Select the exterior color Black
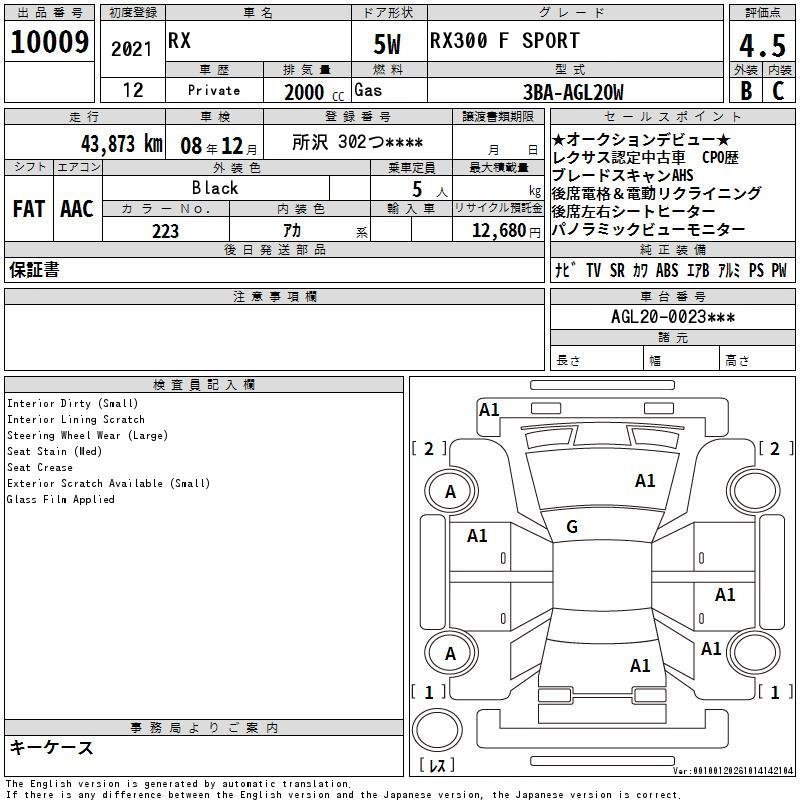This screenshot has width=800, height=800. (x=215, y=188)
